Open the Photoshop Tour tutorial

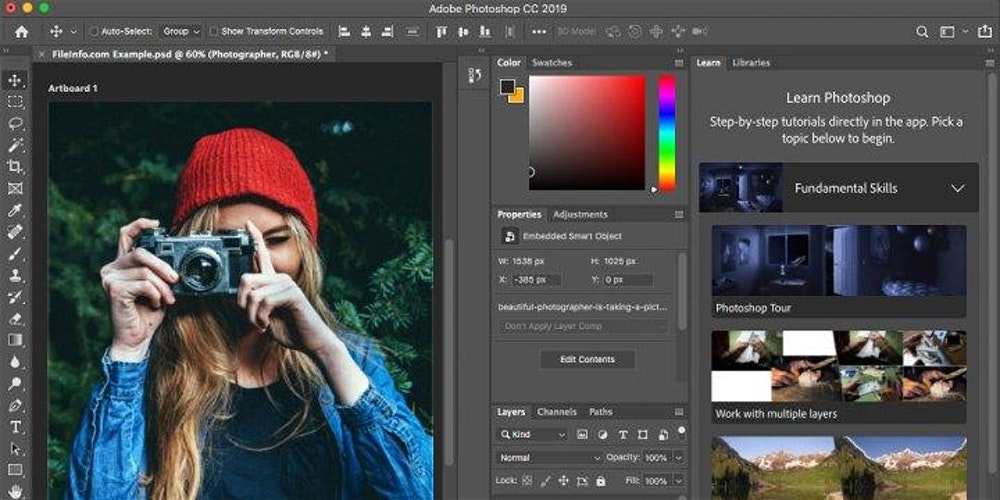point(838,270)
